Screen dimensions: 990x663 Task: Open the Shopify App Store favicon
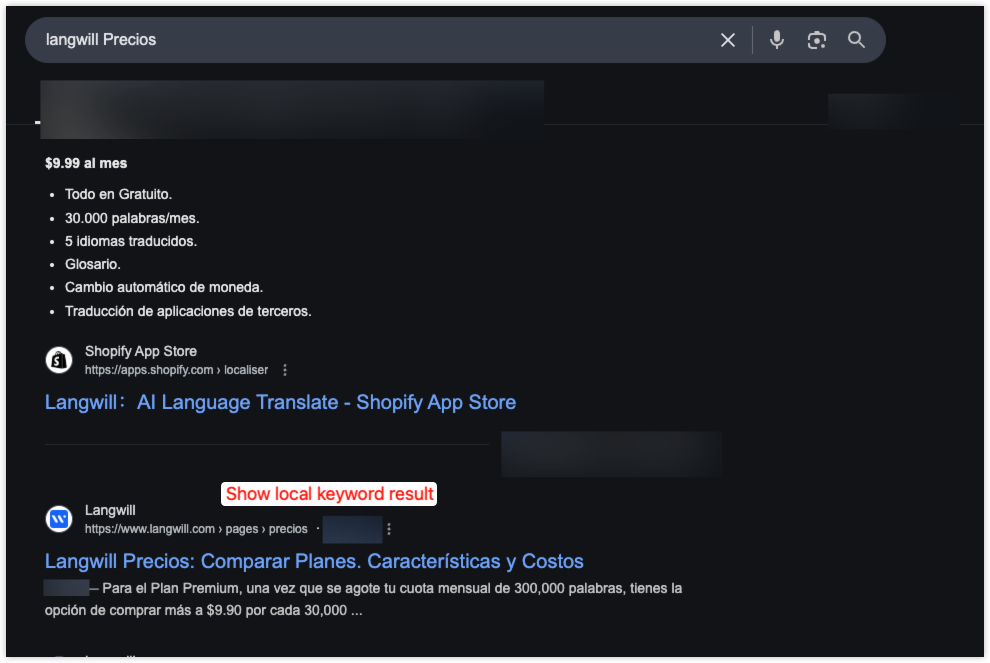click(x=59, y=360)
